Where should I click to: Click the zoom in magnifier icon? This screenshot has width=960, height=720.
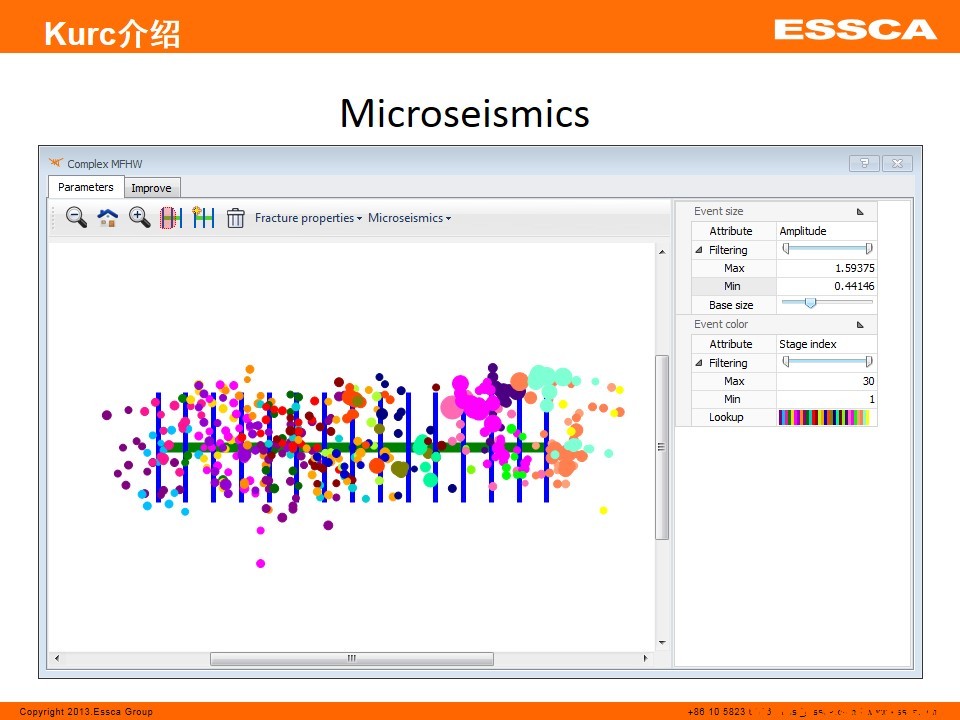[139, 217]
